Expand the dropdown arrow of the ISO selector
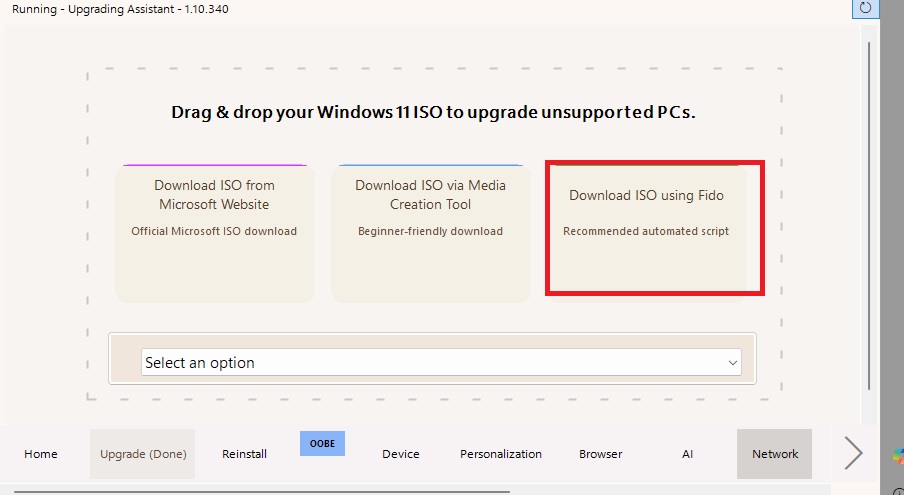Image resolution: width=904 pixels, height=495 pixels. [733, 363]
